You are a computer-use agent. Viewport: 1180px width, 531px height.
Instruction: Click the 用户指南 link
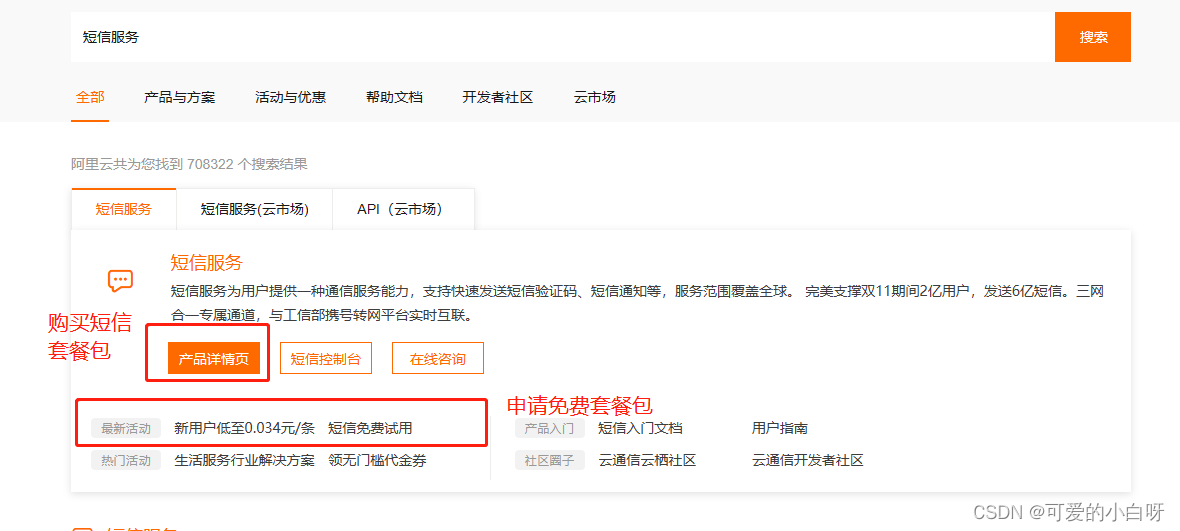(780, 429)
